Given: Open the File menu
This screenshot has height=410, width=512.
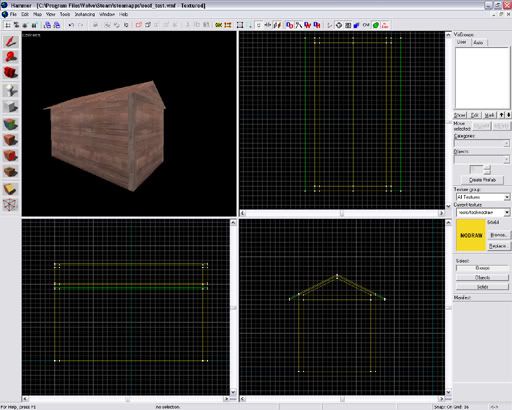Looking at the screenshot, I should point(13,14).
